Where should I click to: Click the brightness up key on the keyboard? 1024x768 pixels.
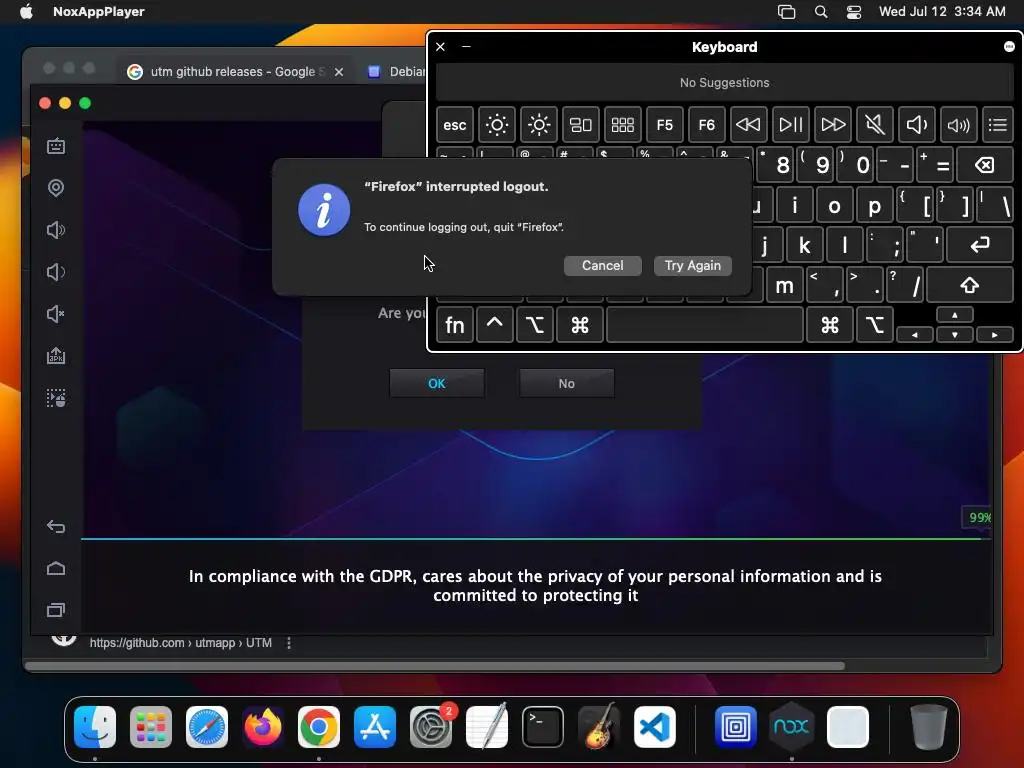tap(539, 125)
